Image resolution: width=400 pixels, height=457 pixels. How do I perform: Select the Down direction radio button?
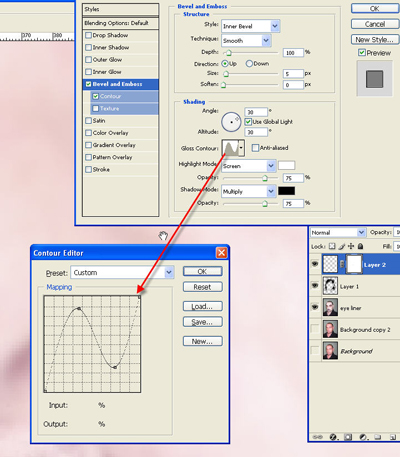(249, 63)
